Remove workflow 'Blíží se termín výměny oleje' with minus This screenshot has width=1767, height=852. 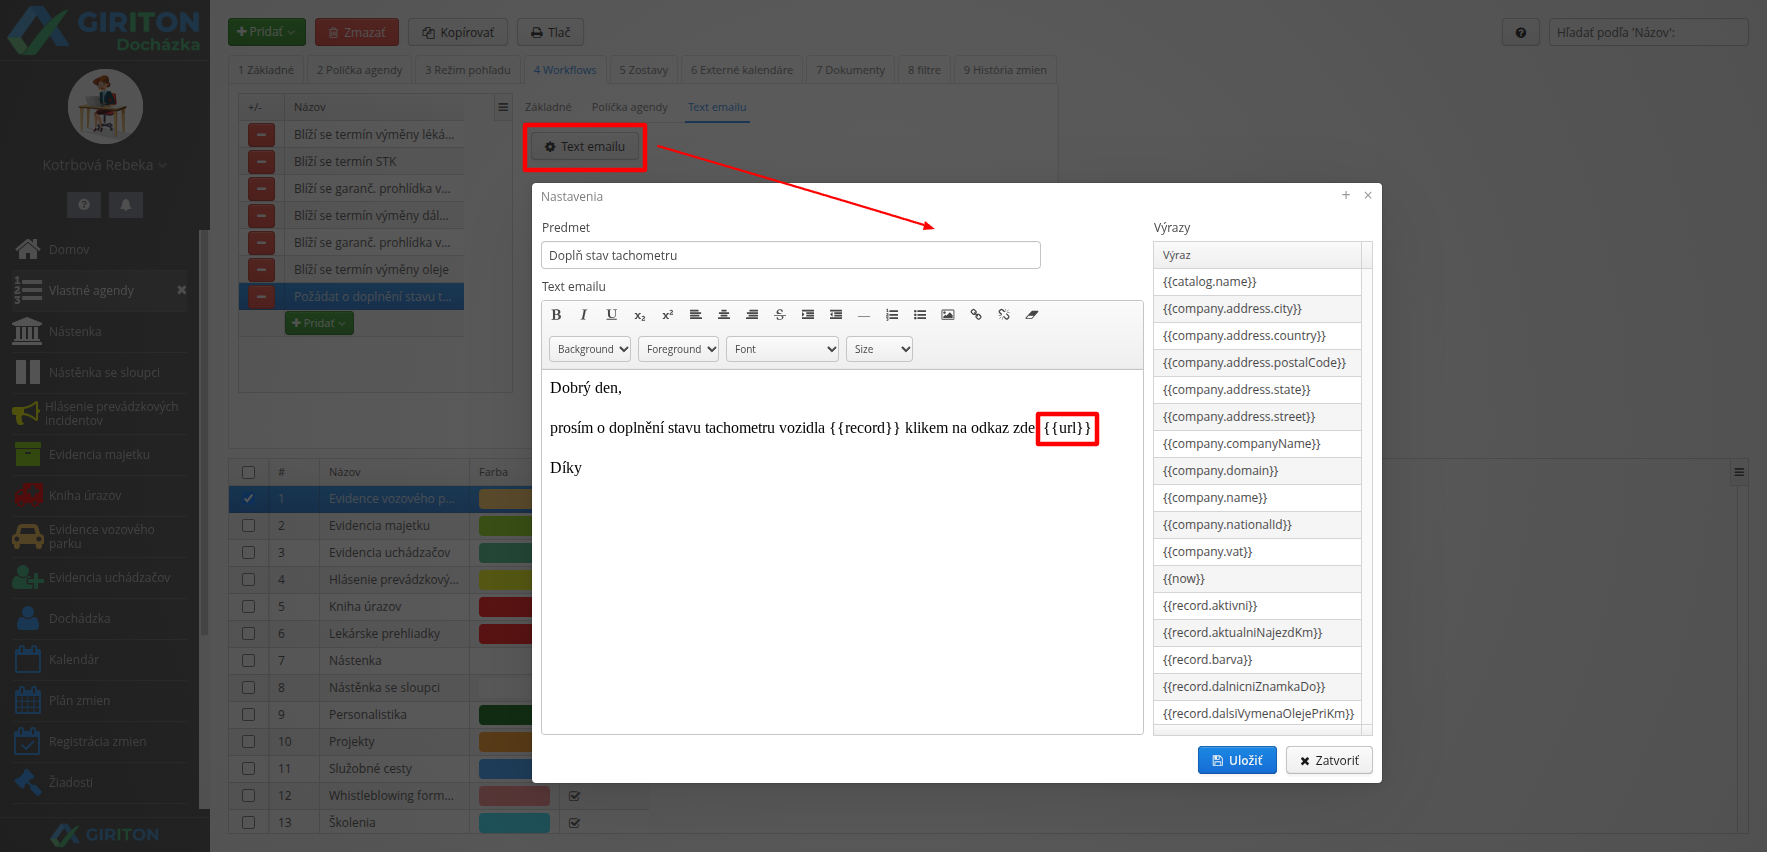point(261,269)
